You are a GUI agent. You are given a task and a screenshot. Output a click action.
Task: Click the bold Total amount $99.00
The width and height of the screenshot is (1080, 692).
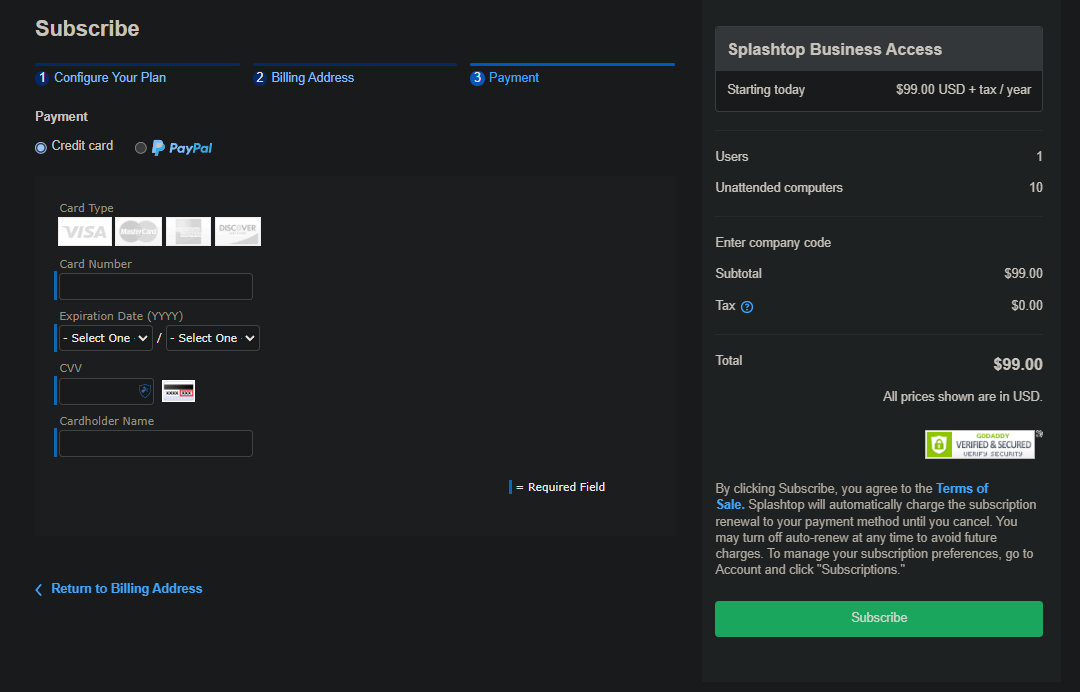(1018, 364)
